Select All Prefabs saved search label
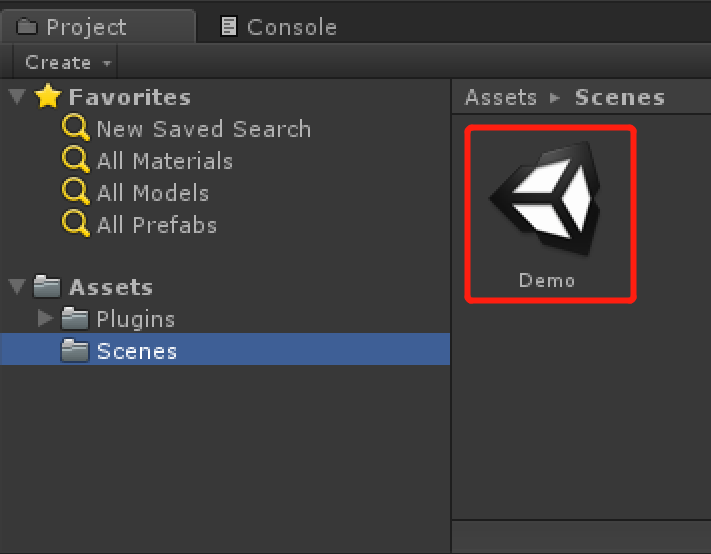 pos(157,225)
